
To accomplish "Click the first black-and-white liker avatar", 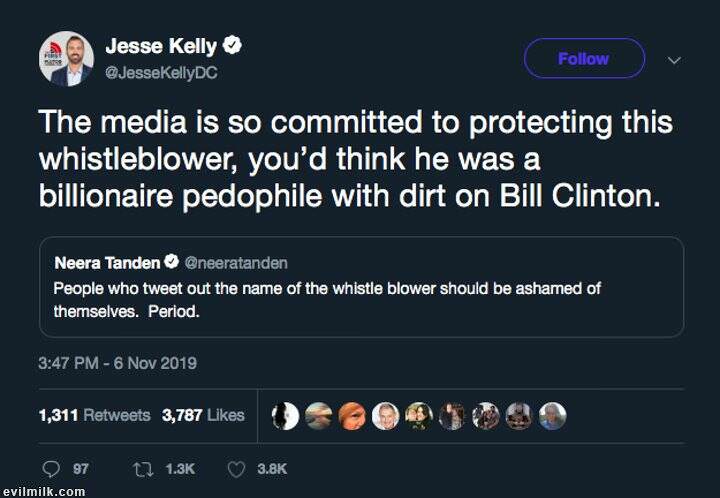I will [x=287, y=416].
